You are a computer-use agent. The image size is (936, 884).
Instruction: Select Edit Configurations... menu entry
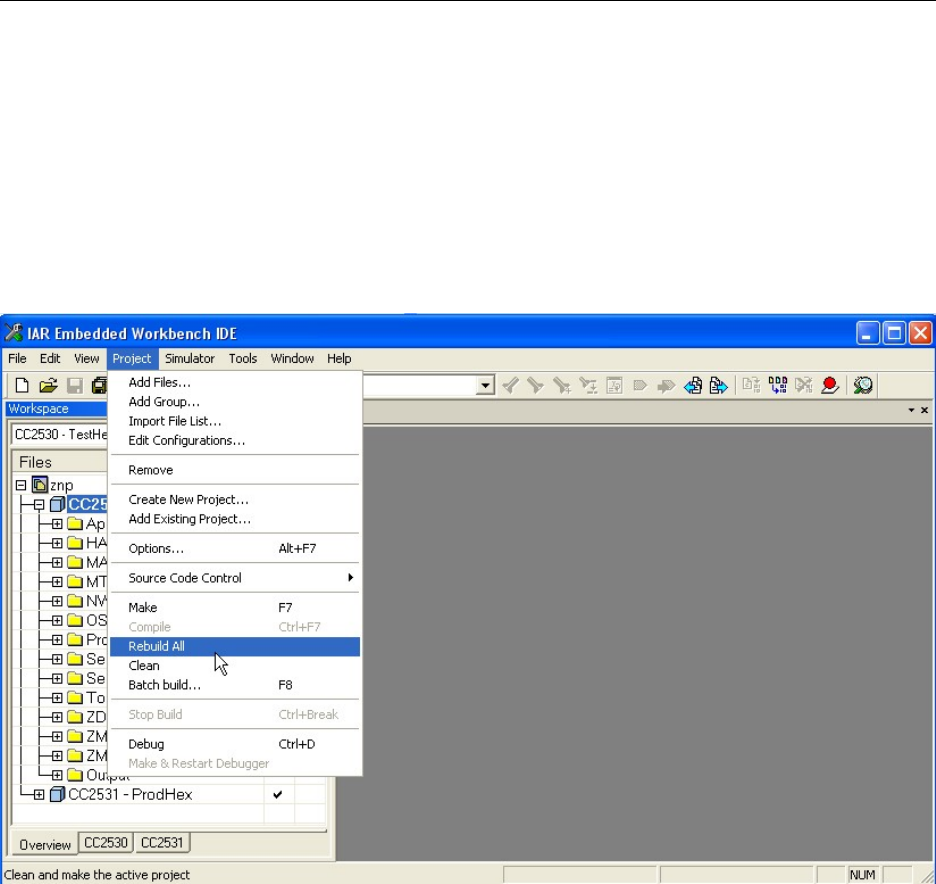235,441
